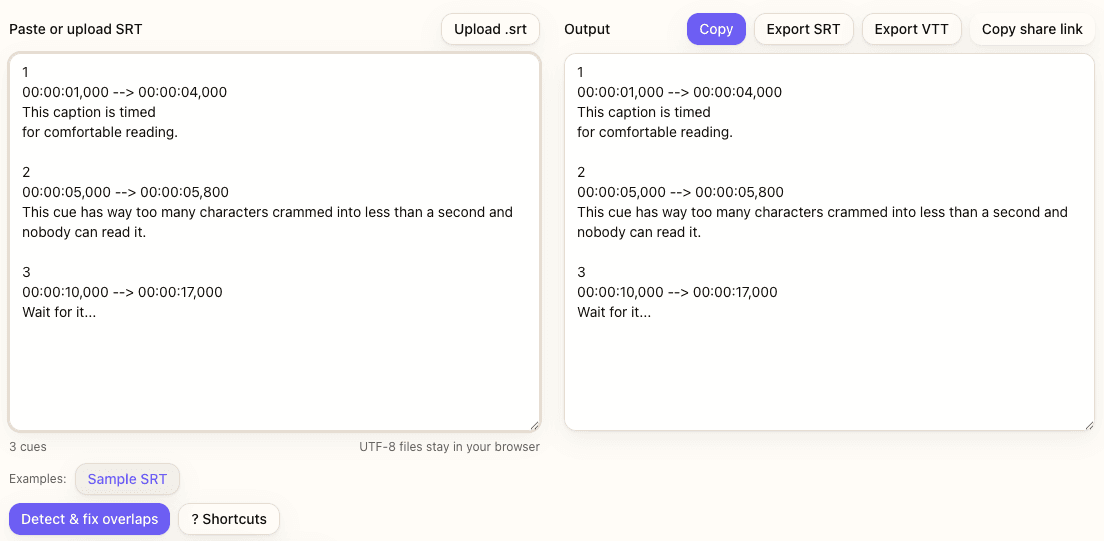This screenshot has width=1104, height=541.
Task: Click input line 'Wait for it...'
Action: pyautogui.click(x=59, y=312)
